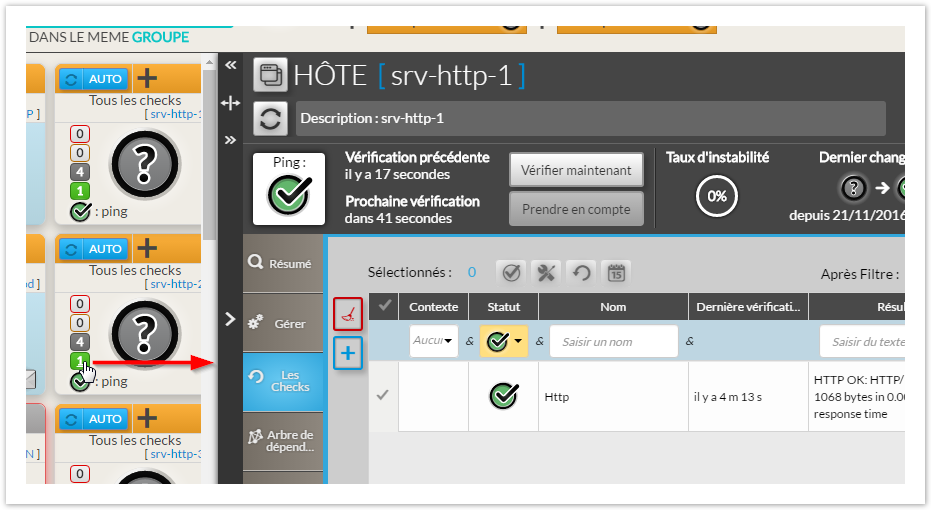This screenshot has height=510, width=931.
Task: Click the Saisir un nom filter field
Action: [613, 341]
